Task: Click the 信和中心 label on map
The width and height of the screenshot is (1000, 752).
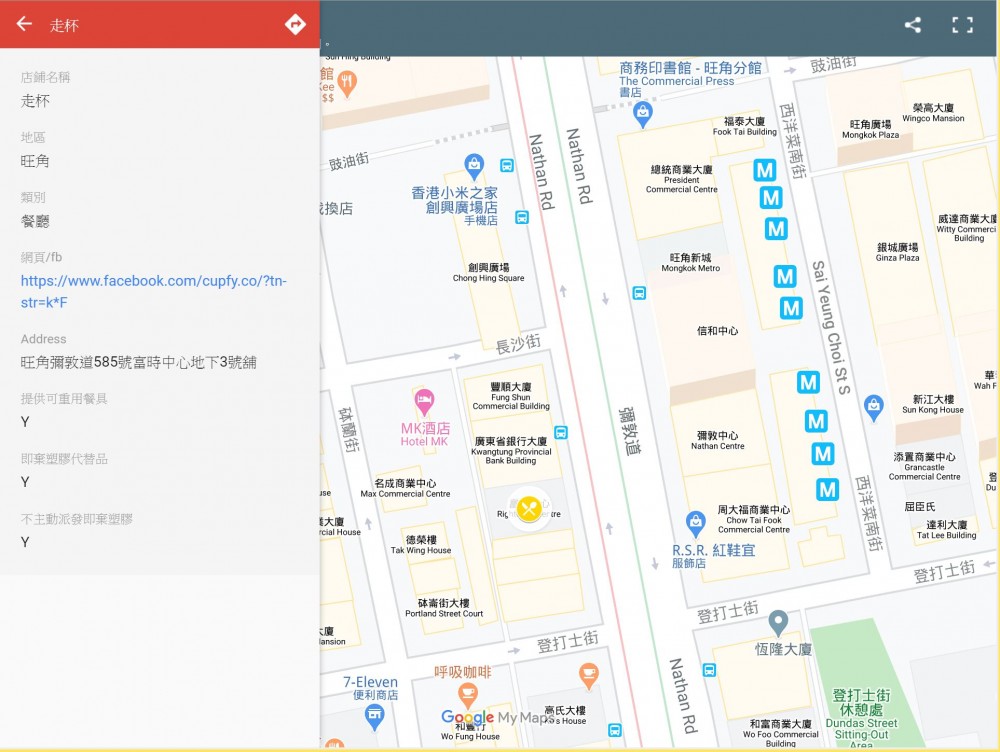Action: point(717,330)
